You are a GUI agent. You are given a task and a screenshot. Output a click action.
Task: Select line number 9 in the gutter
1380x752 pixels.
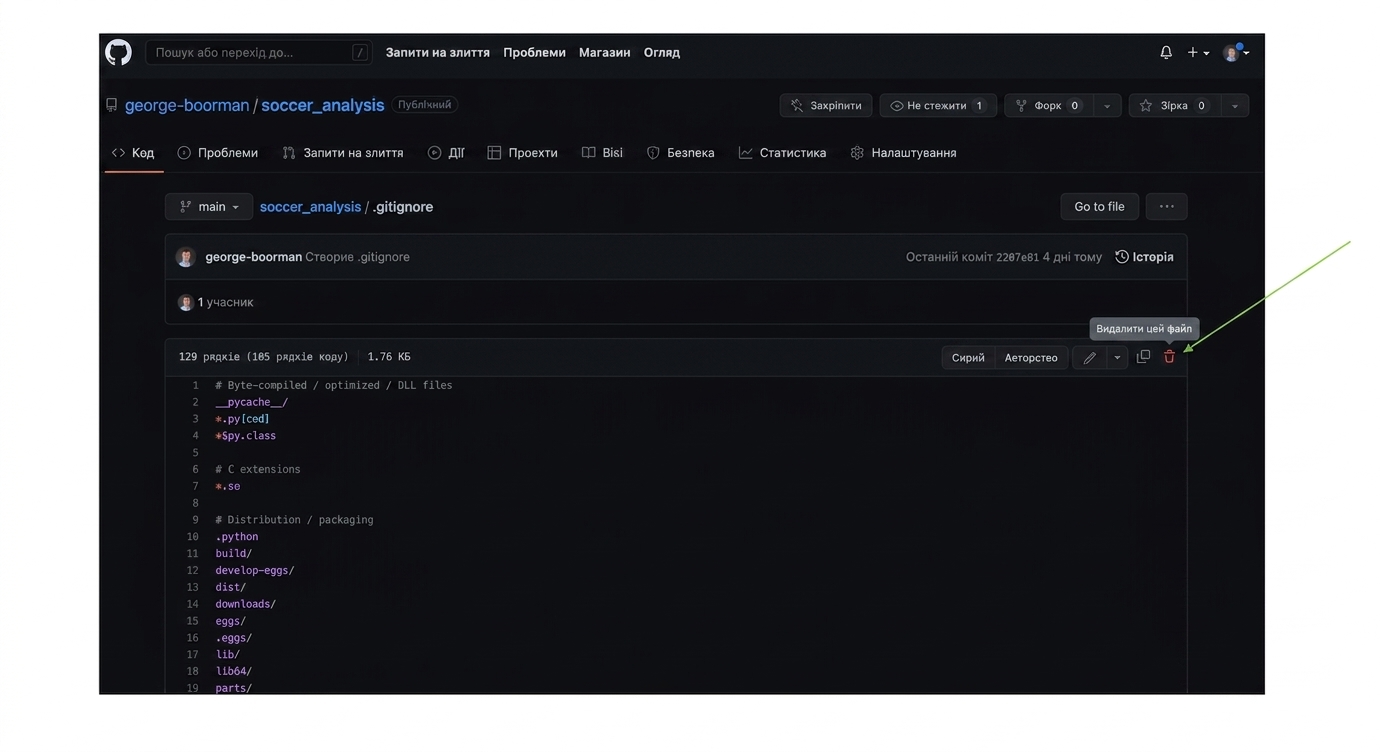point(195,520)
